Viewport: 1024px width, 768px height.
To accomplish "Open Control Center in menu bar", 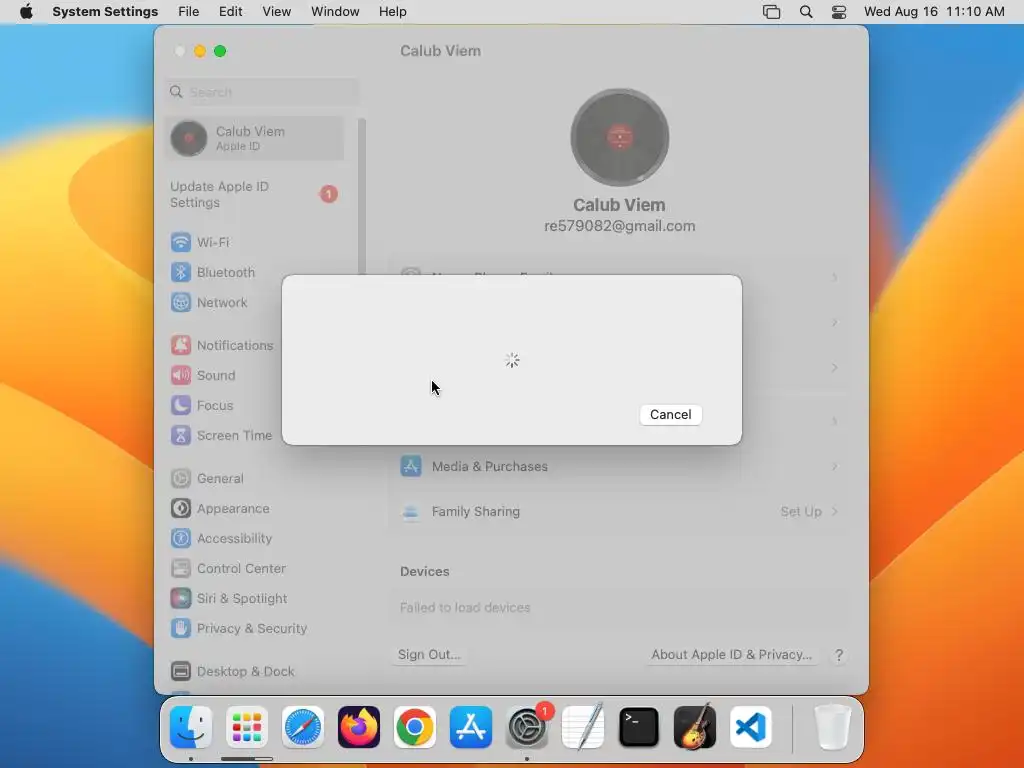I will point(839,12).
